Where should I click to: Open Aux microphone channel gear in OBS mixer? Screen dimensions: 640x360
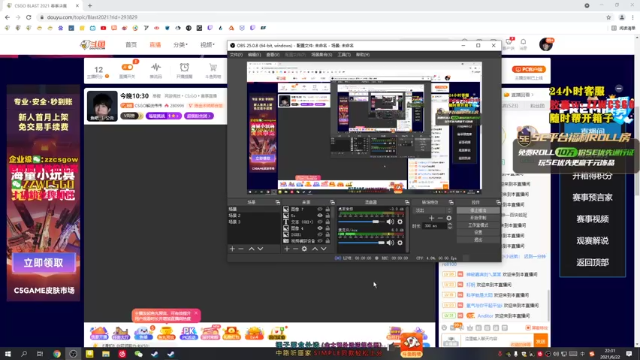[400, 242]
